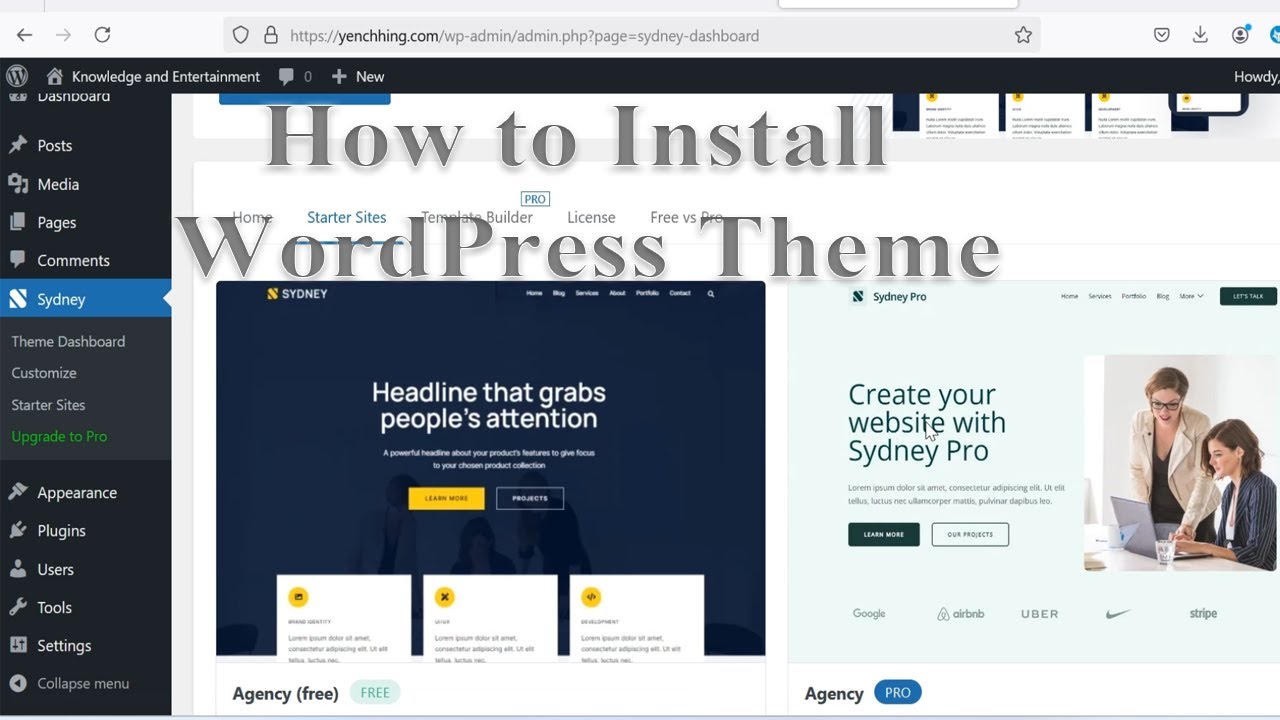1280x720 pixels.
Task: Click the New text in the admin bar
Action: click(370, 76)
